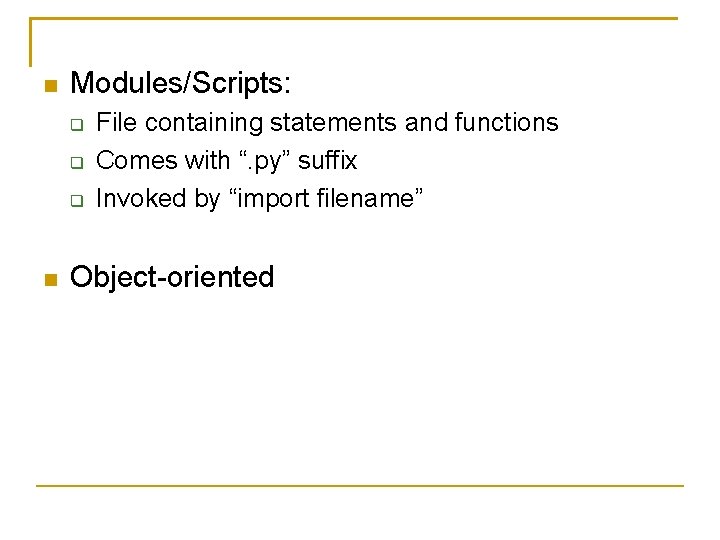This screenshot has height=540, width=720.
Task: Click the Modules/Scripts: heading text
Action: pos(180,83)
